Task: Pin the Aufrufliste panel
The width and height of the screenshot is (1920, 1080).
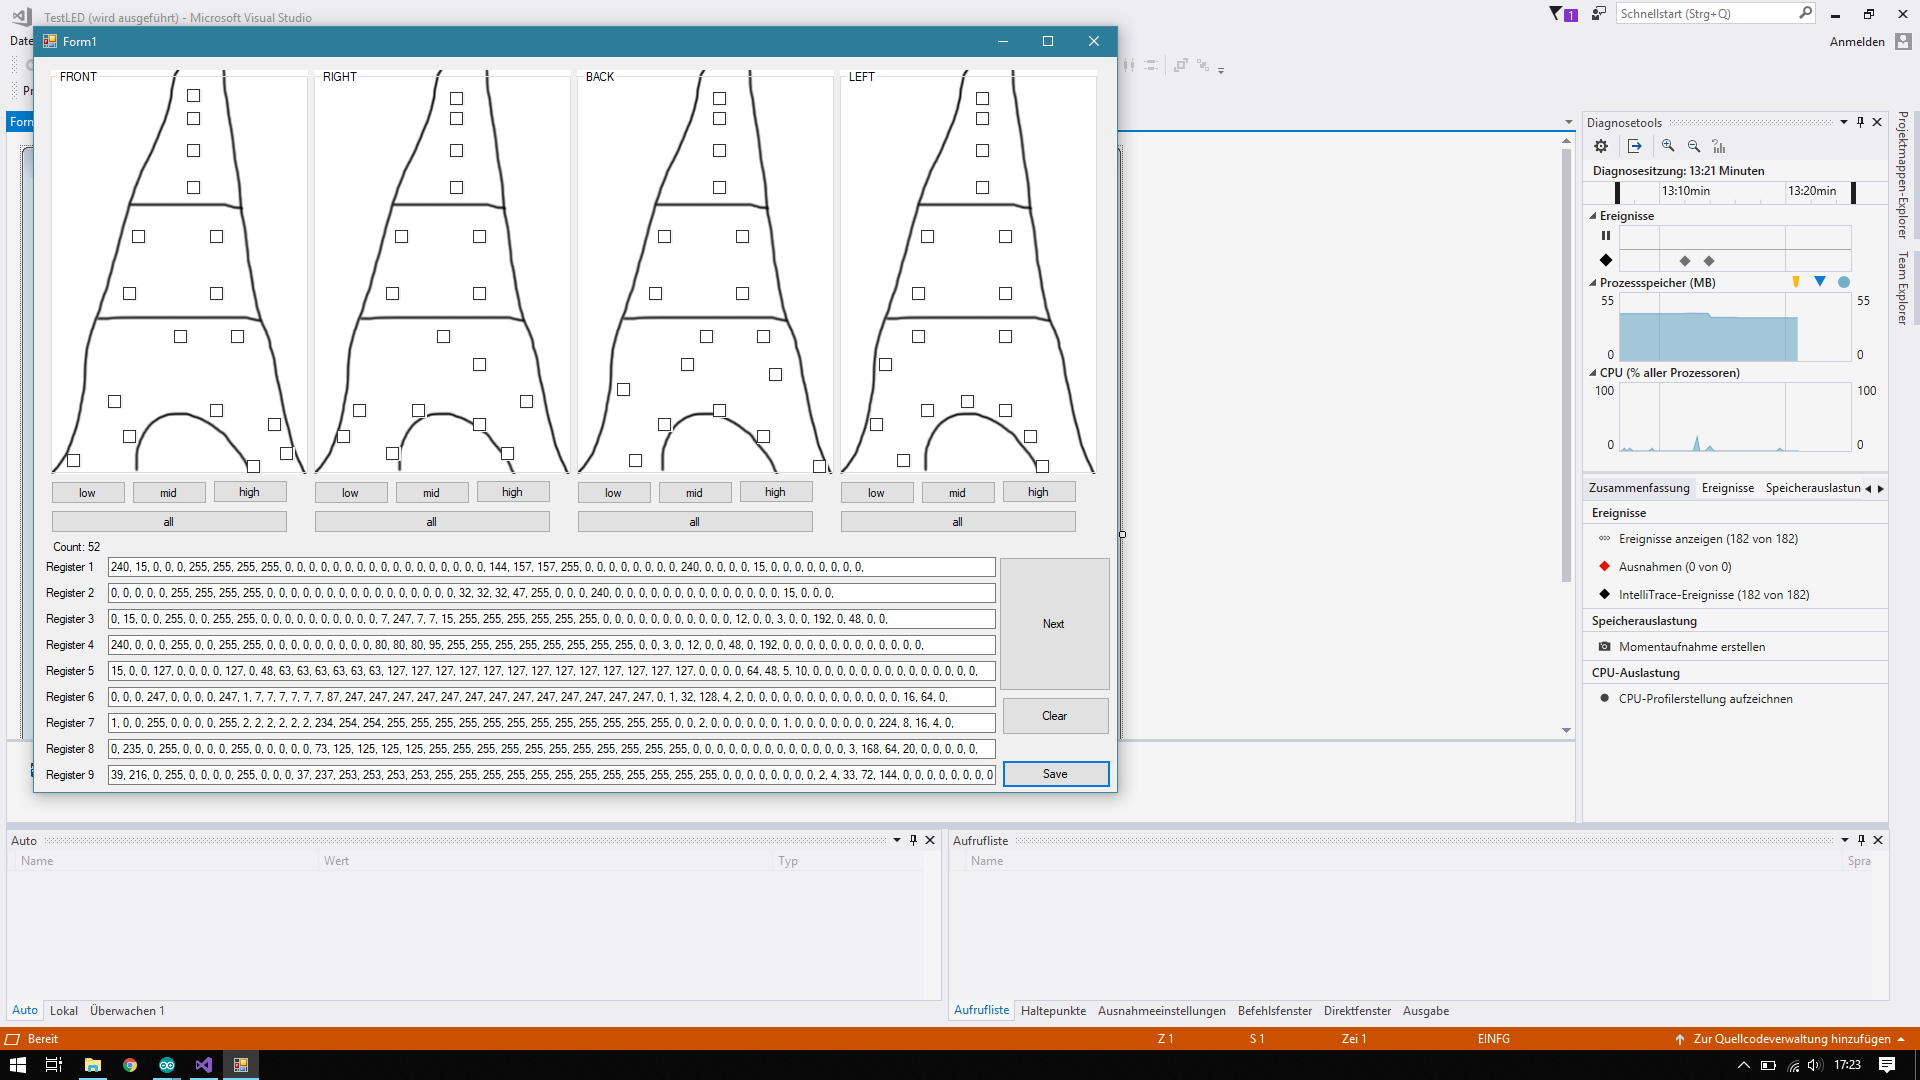Action: (x=1861, y=840)
